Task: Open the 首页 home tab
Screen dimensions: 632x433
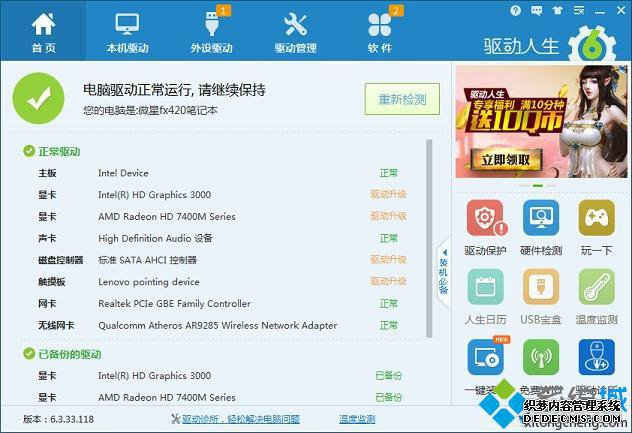Action: point(43,31)
